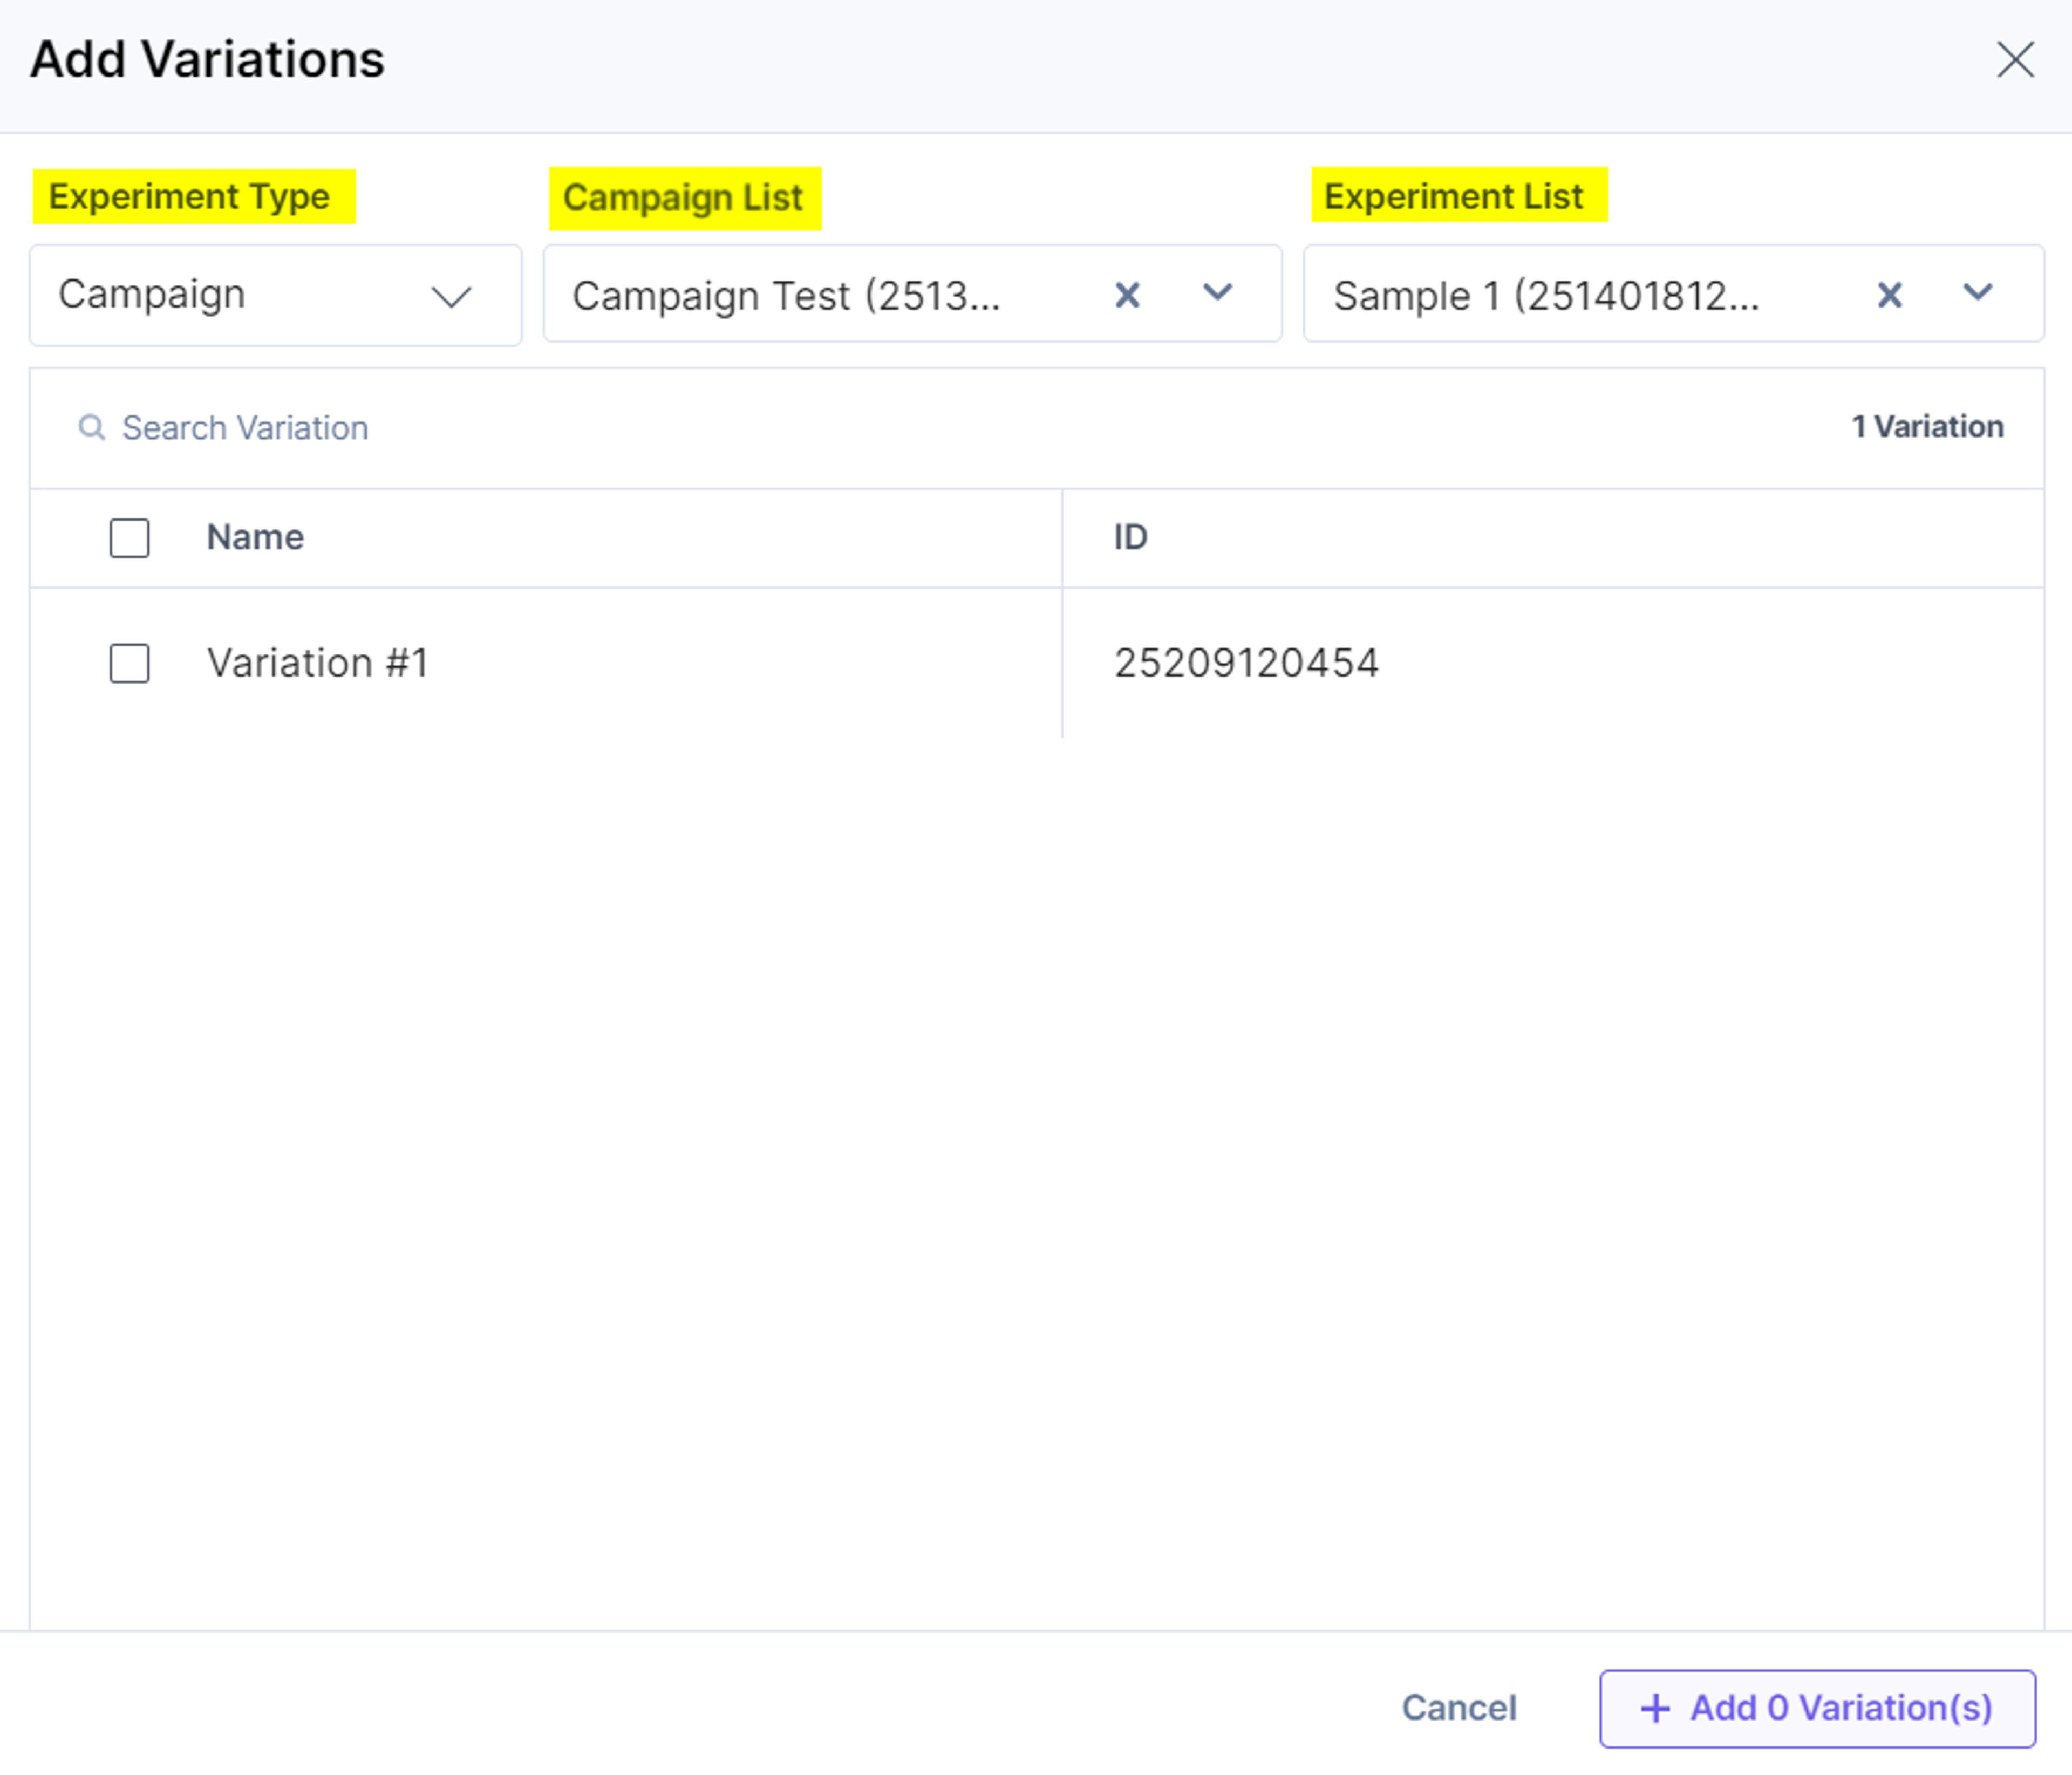This screenshot has height=1775, width=2072.
Task: Focus the Search Variation input field
Action: [x=245, y=427]
